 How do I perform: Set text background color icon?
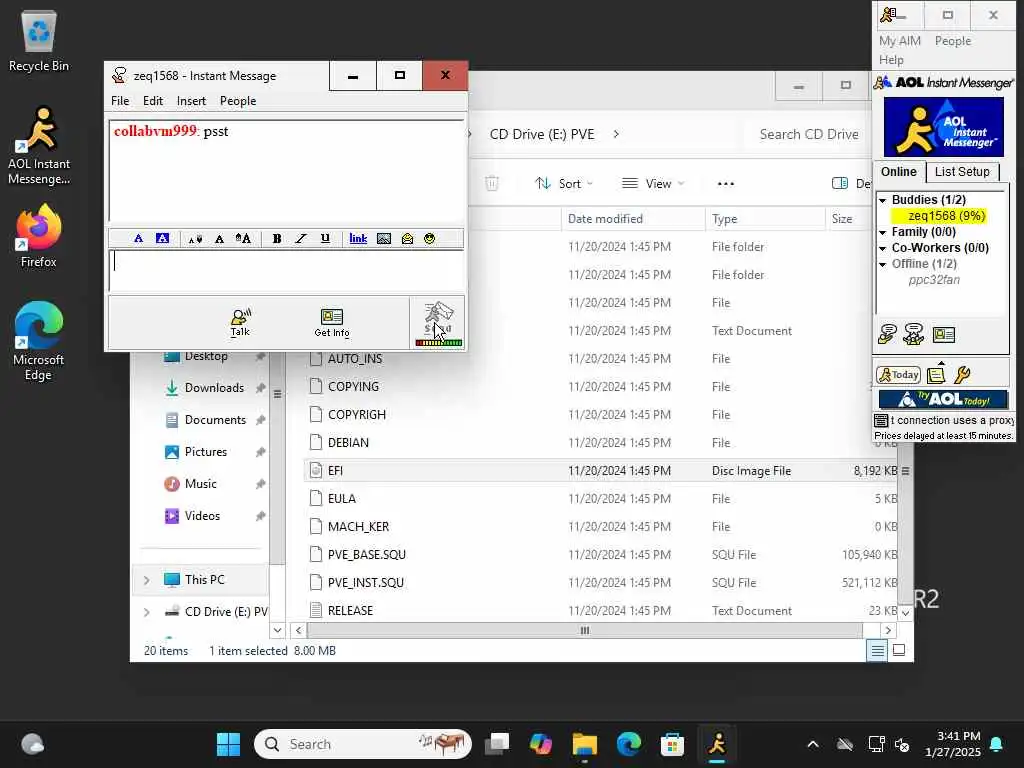162,238
